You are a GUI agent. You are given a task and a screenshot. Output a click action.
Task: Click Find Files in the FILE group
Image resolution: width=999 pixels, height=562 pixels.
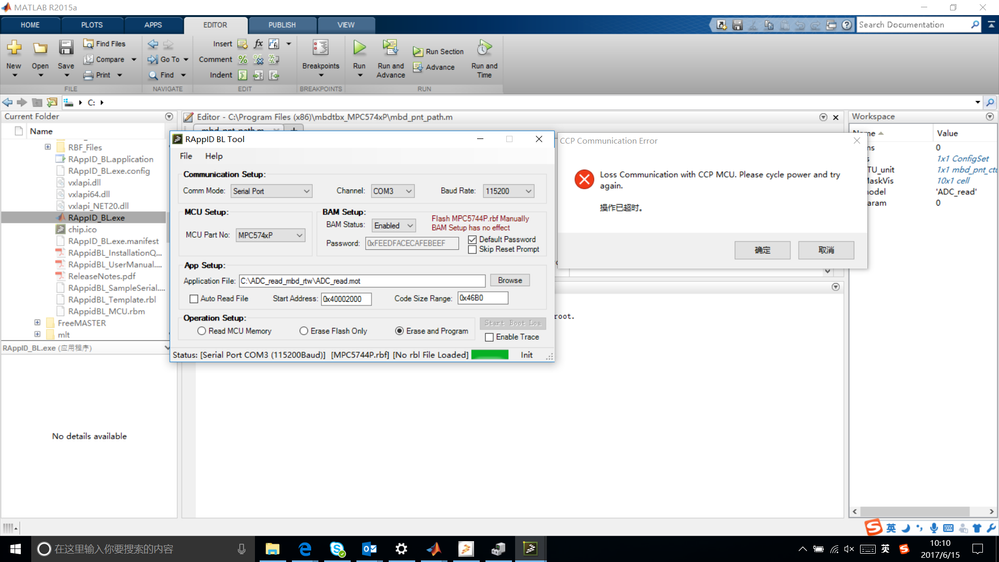[x=104, y=44]
